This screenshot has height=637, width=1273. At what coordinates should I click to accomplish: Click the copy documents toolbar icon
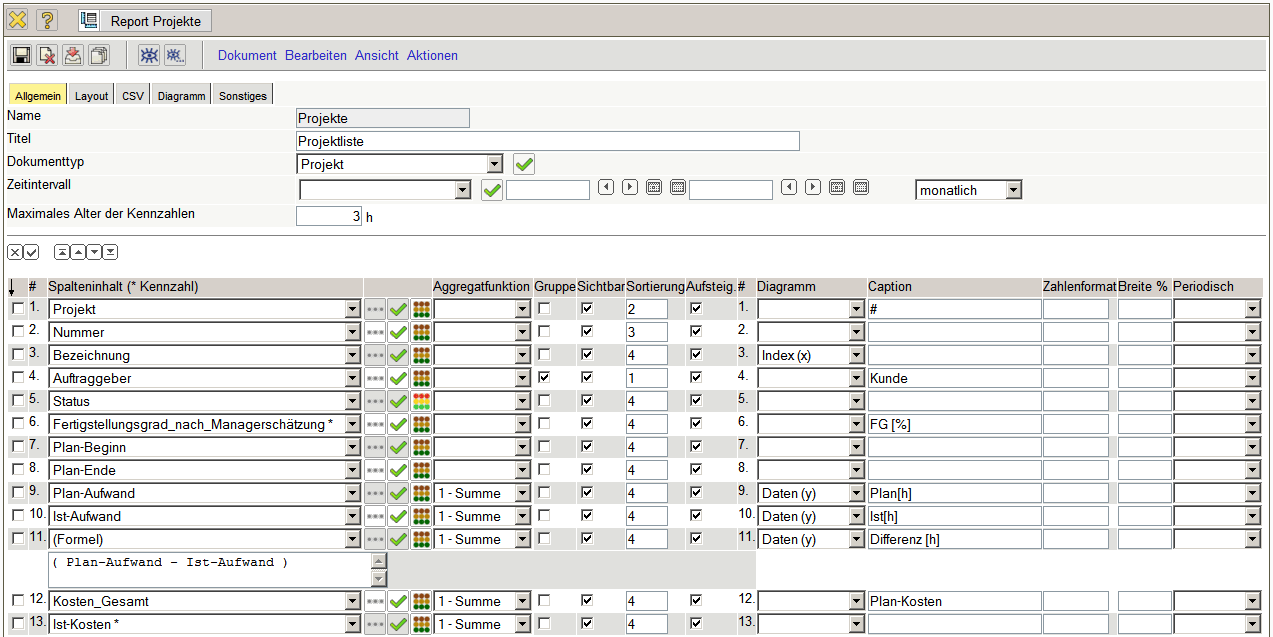(99, 56)
